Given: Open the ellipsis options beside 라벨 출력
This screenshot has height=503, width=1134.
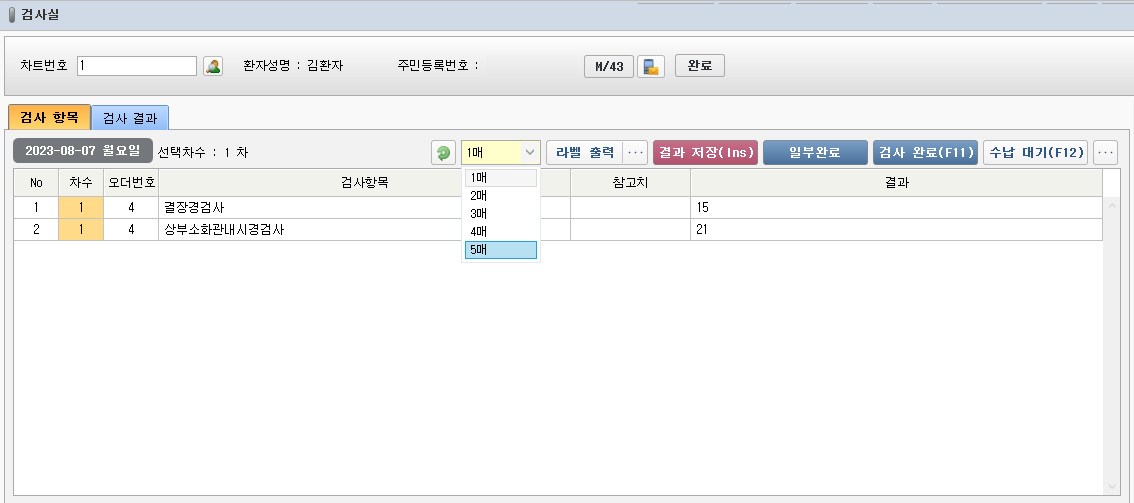Looking at the screenshot, I should 635,153.
